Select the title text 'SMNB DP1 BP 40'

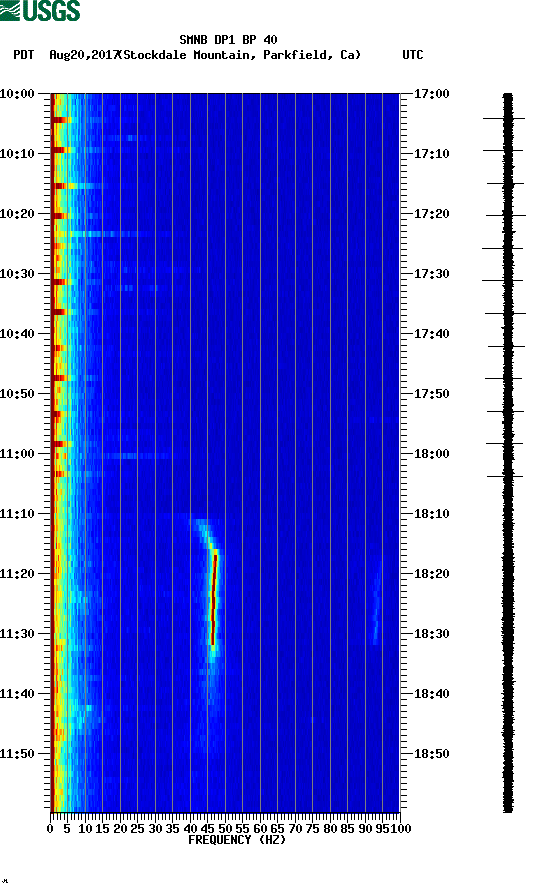[228, 40]
